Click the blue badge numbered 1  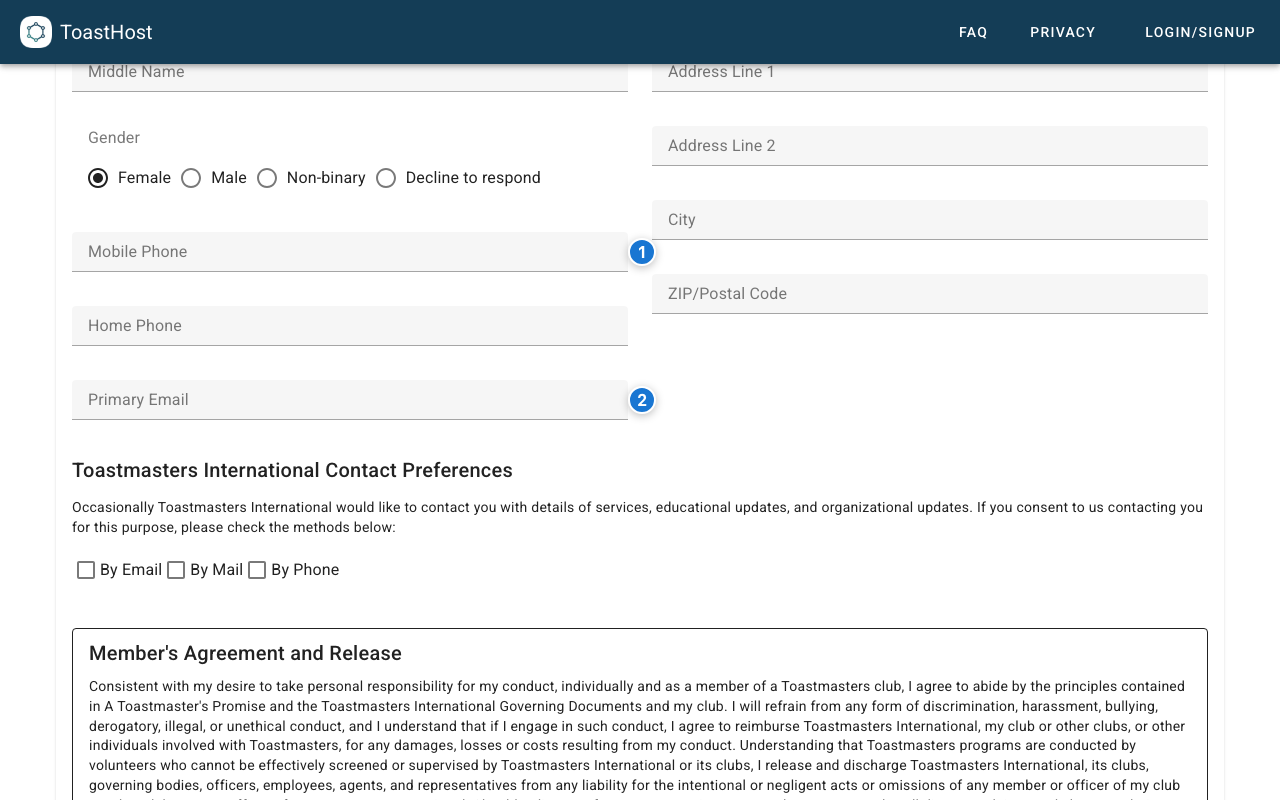pyautogui.click(x=641, y=253)
